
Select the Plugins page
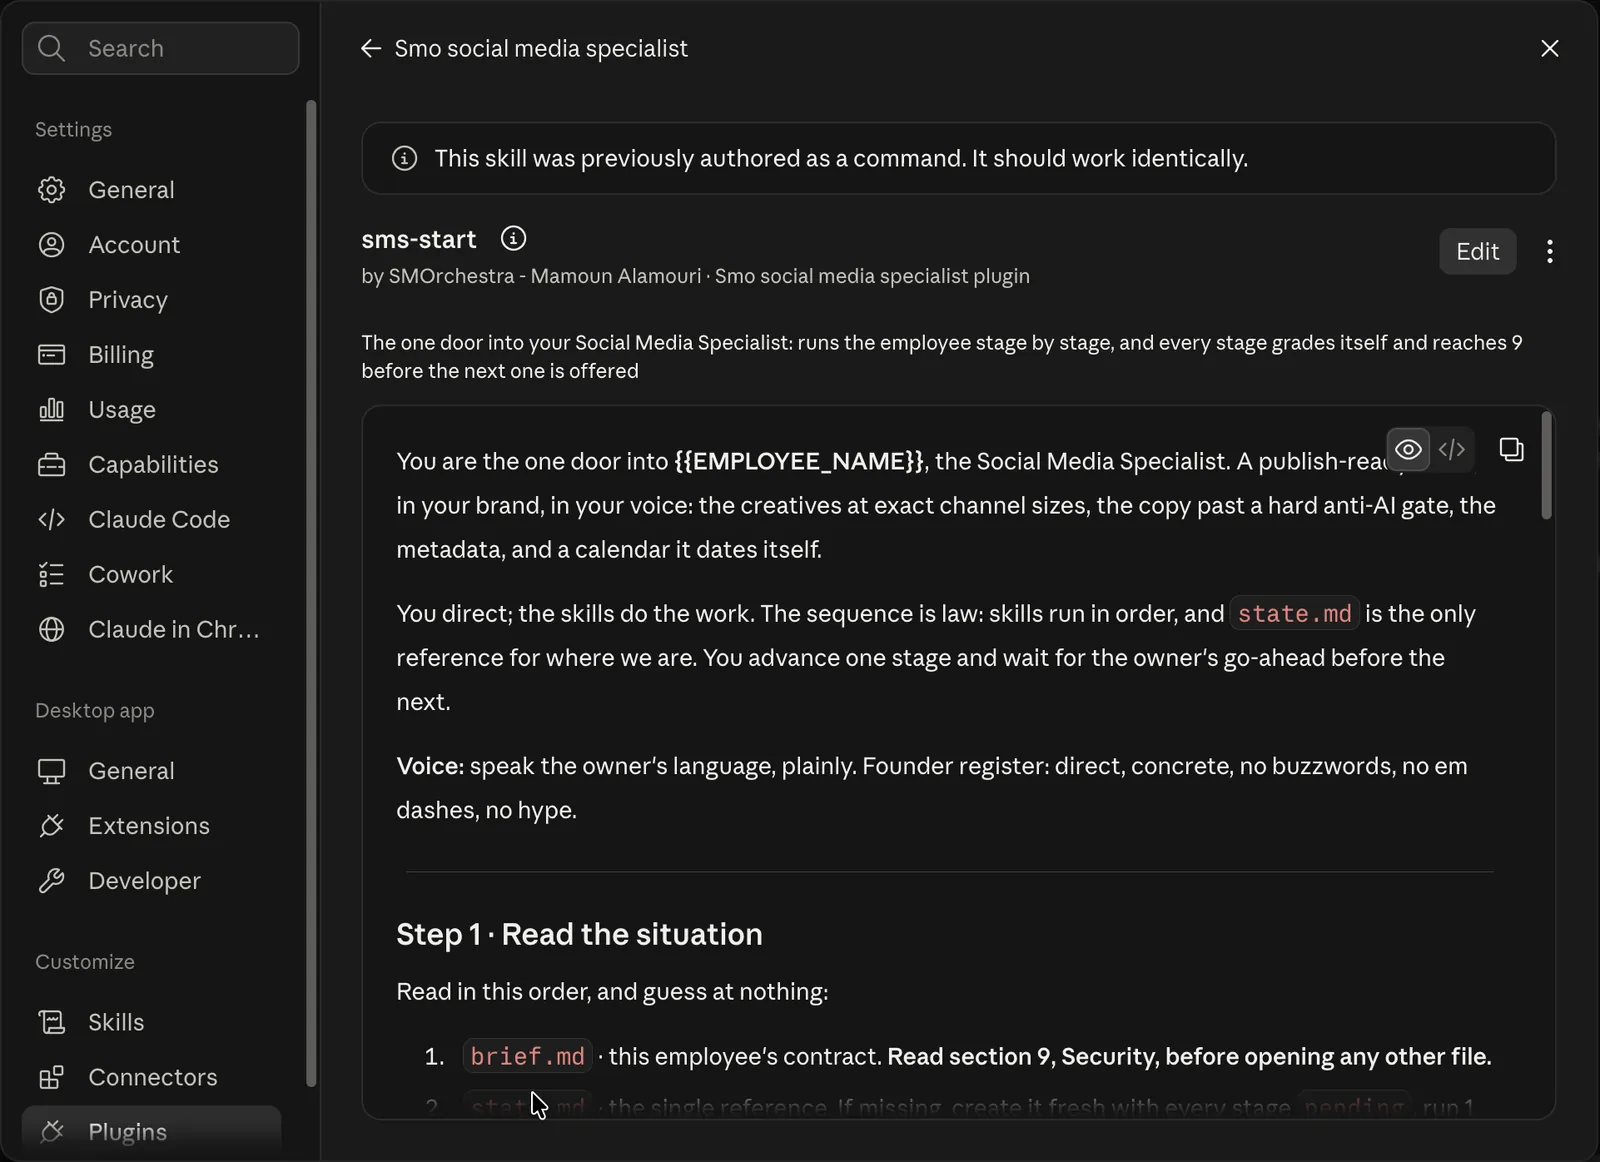152,1132
